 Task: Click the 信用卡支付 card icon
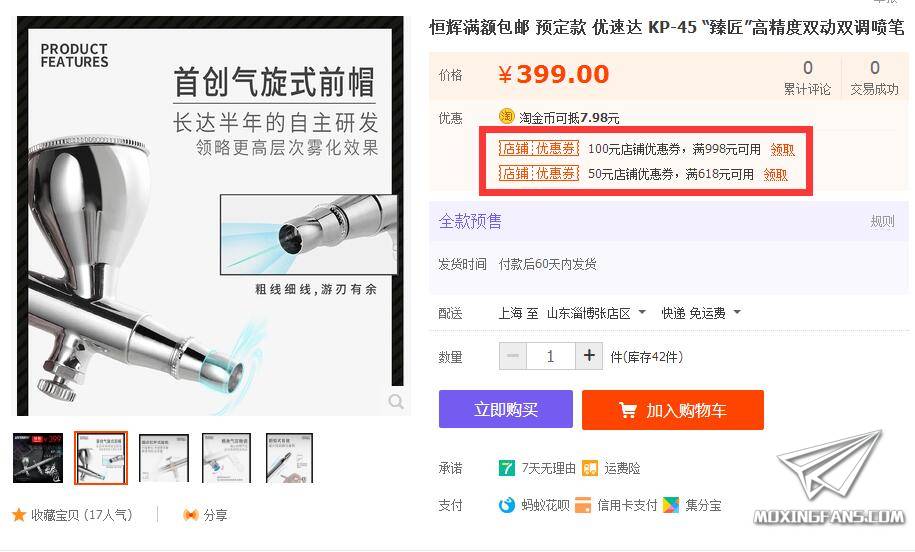coord(583,505)
